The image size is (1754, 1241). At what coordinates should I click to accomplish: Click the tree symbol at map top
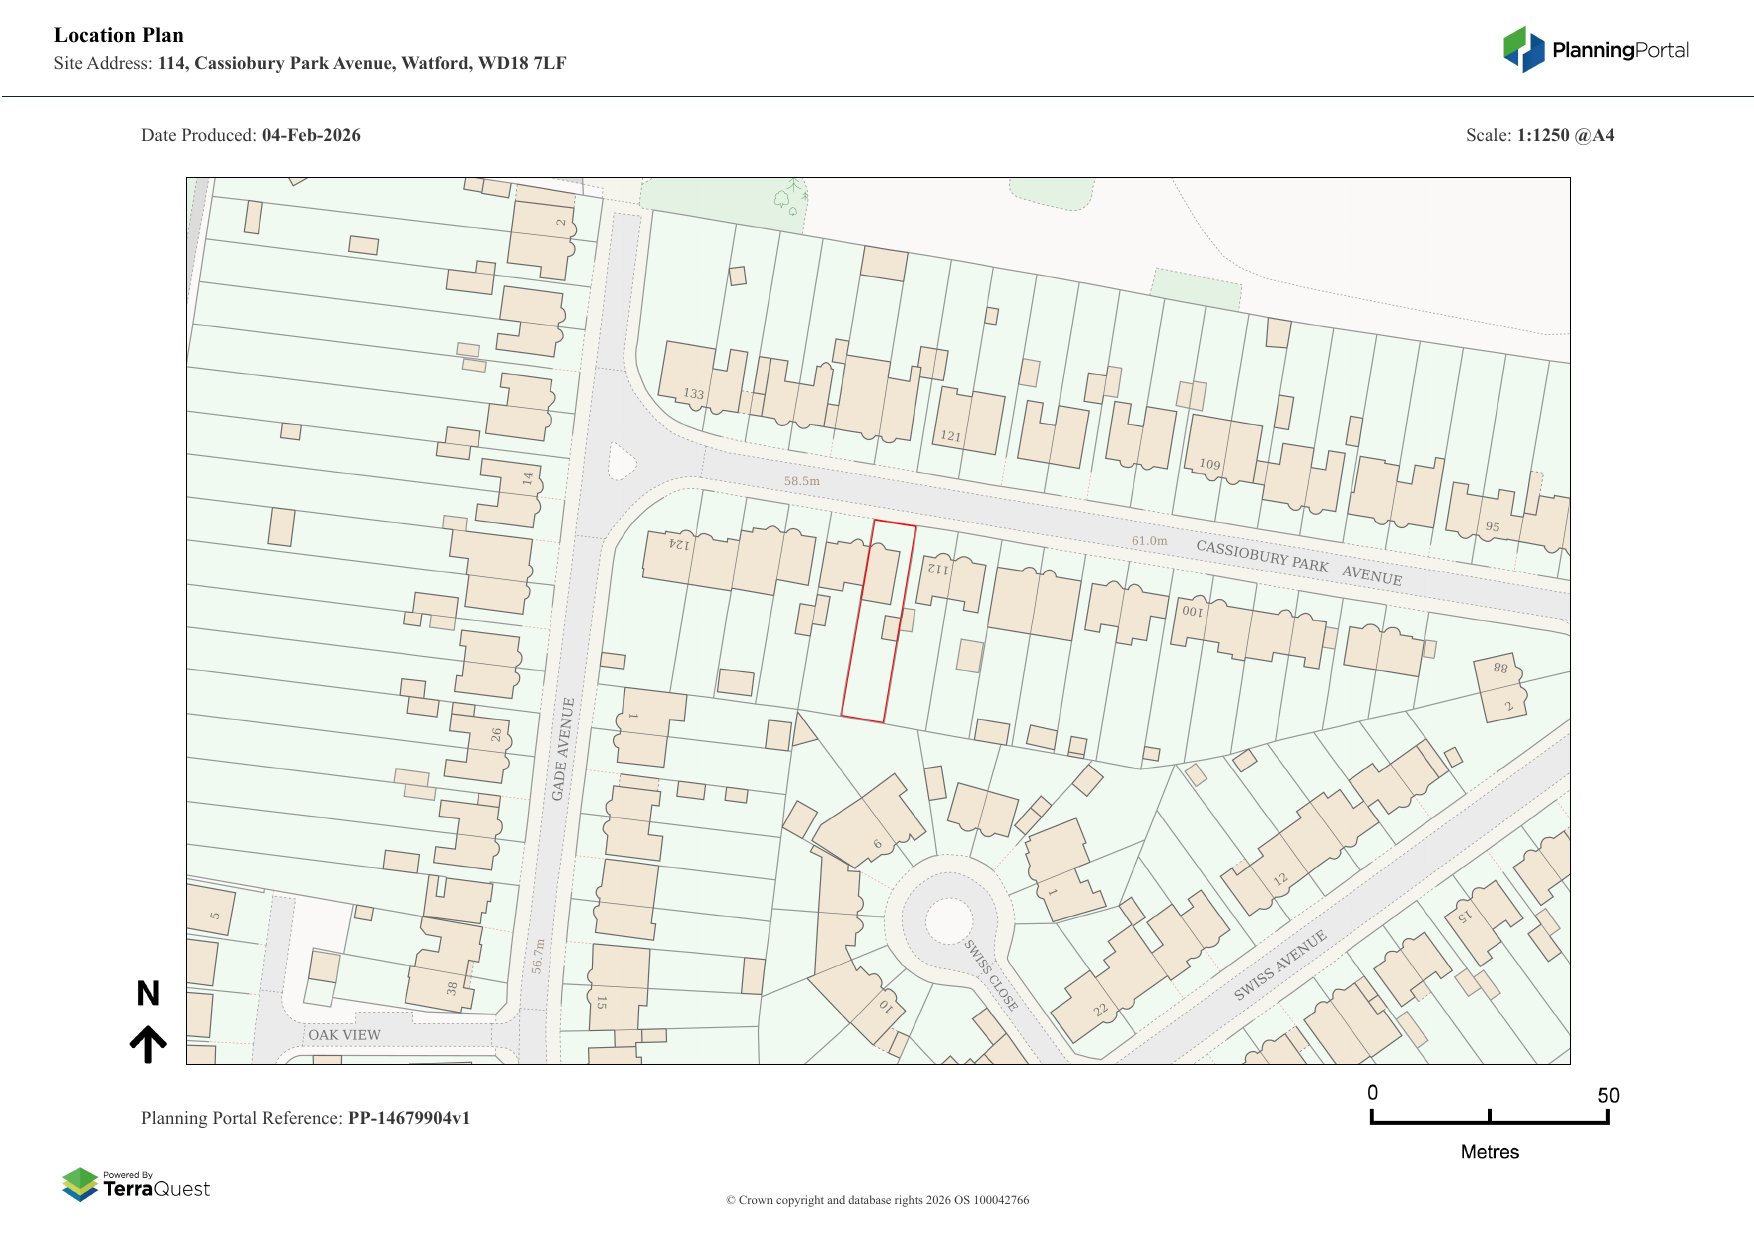(x=790, y=197)
